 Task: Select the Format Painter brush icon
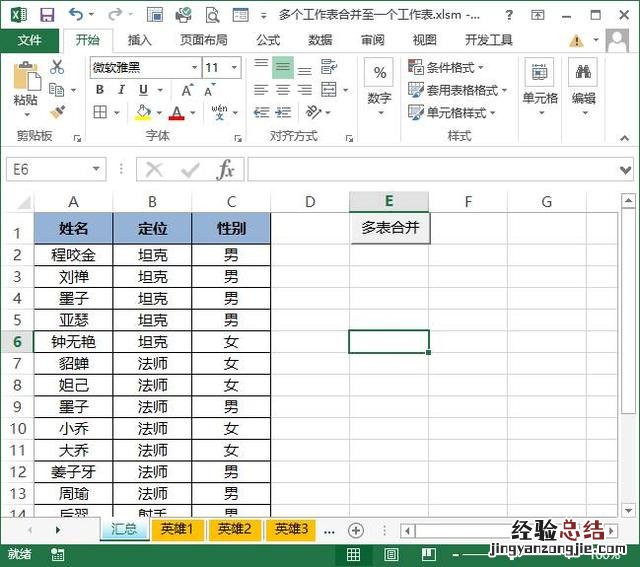pos(57,112)
